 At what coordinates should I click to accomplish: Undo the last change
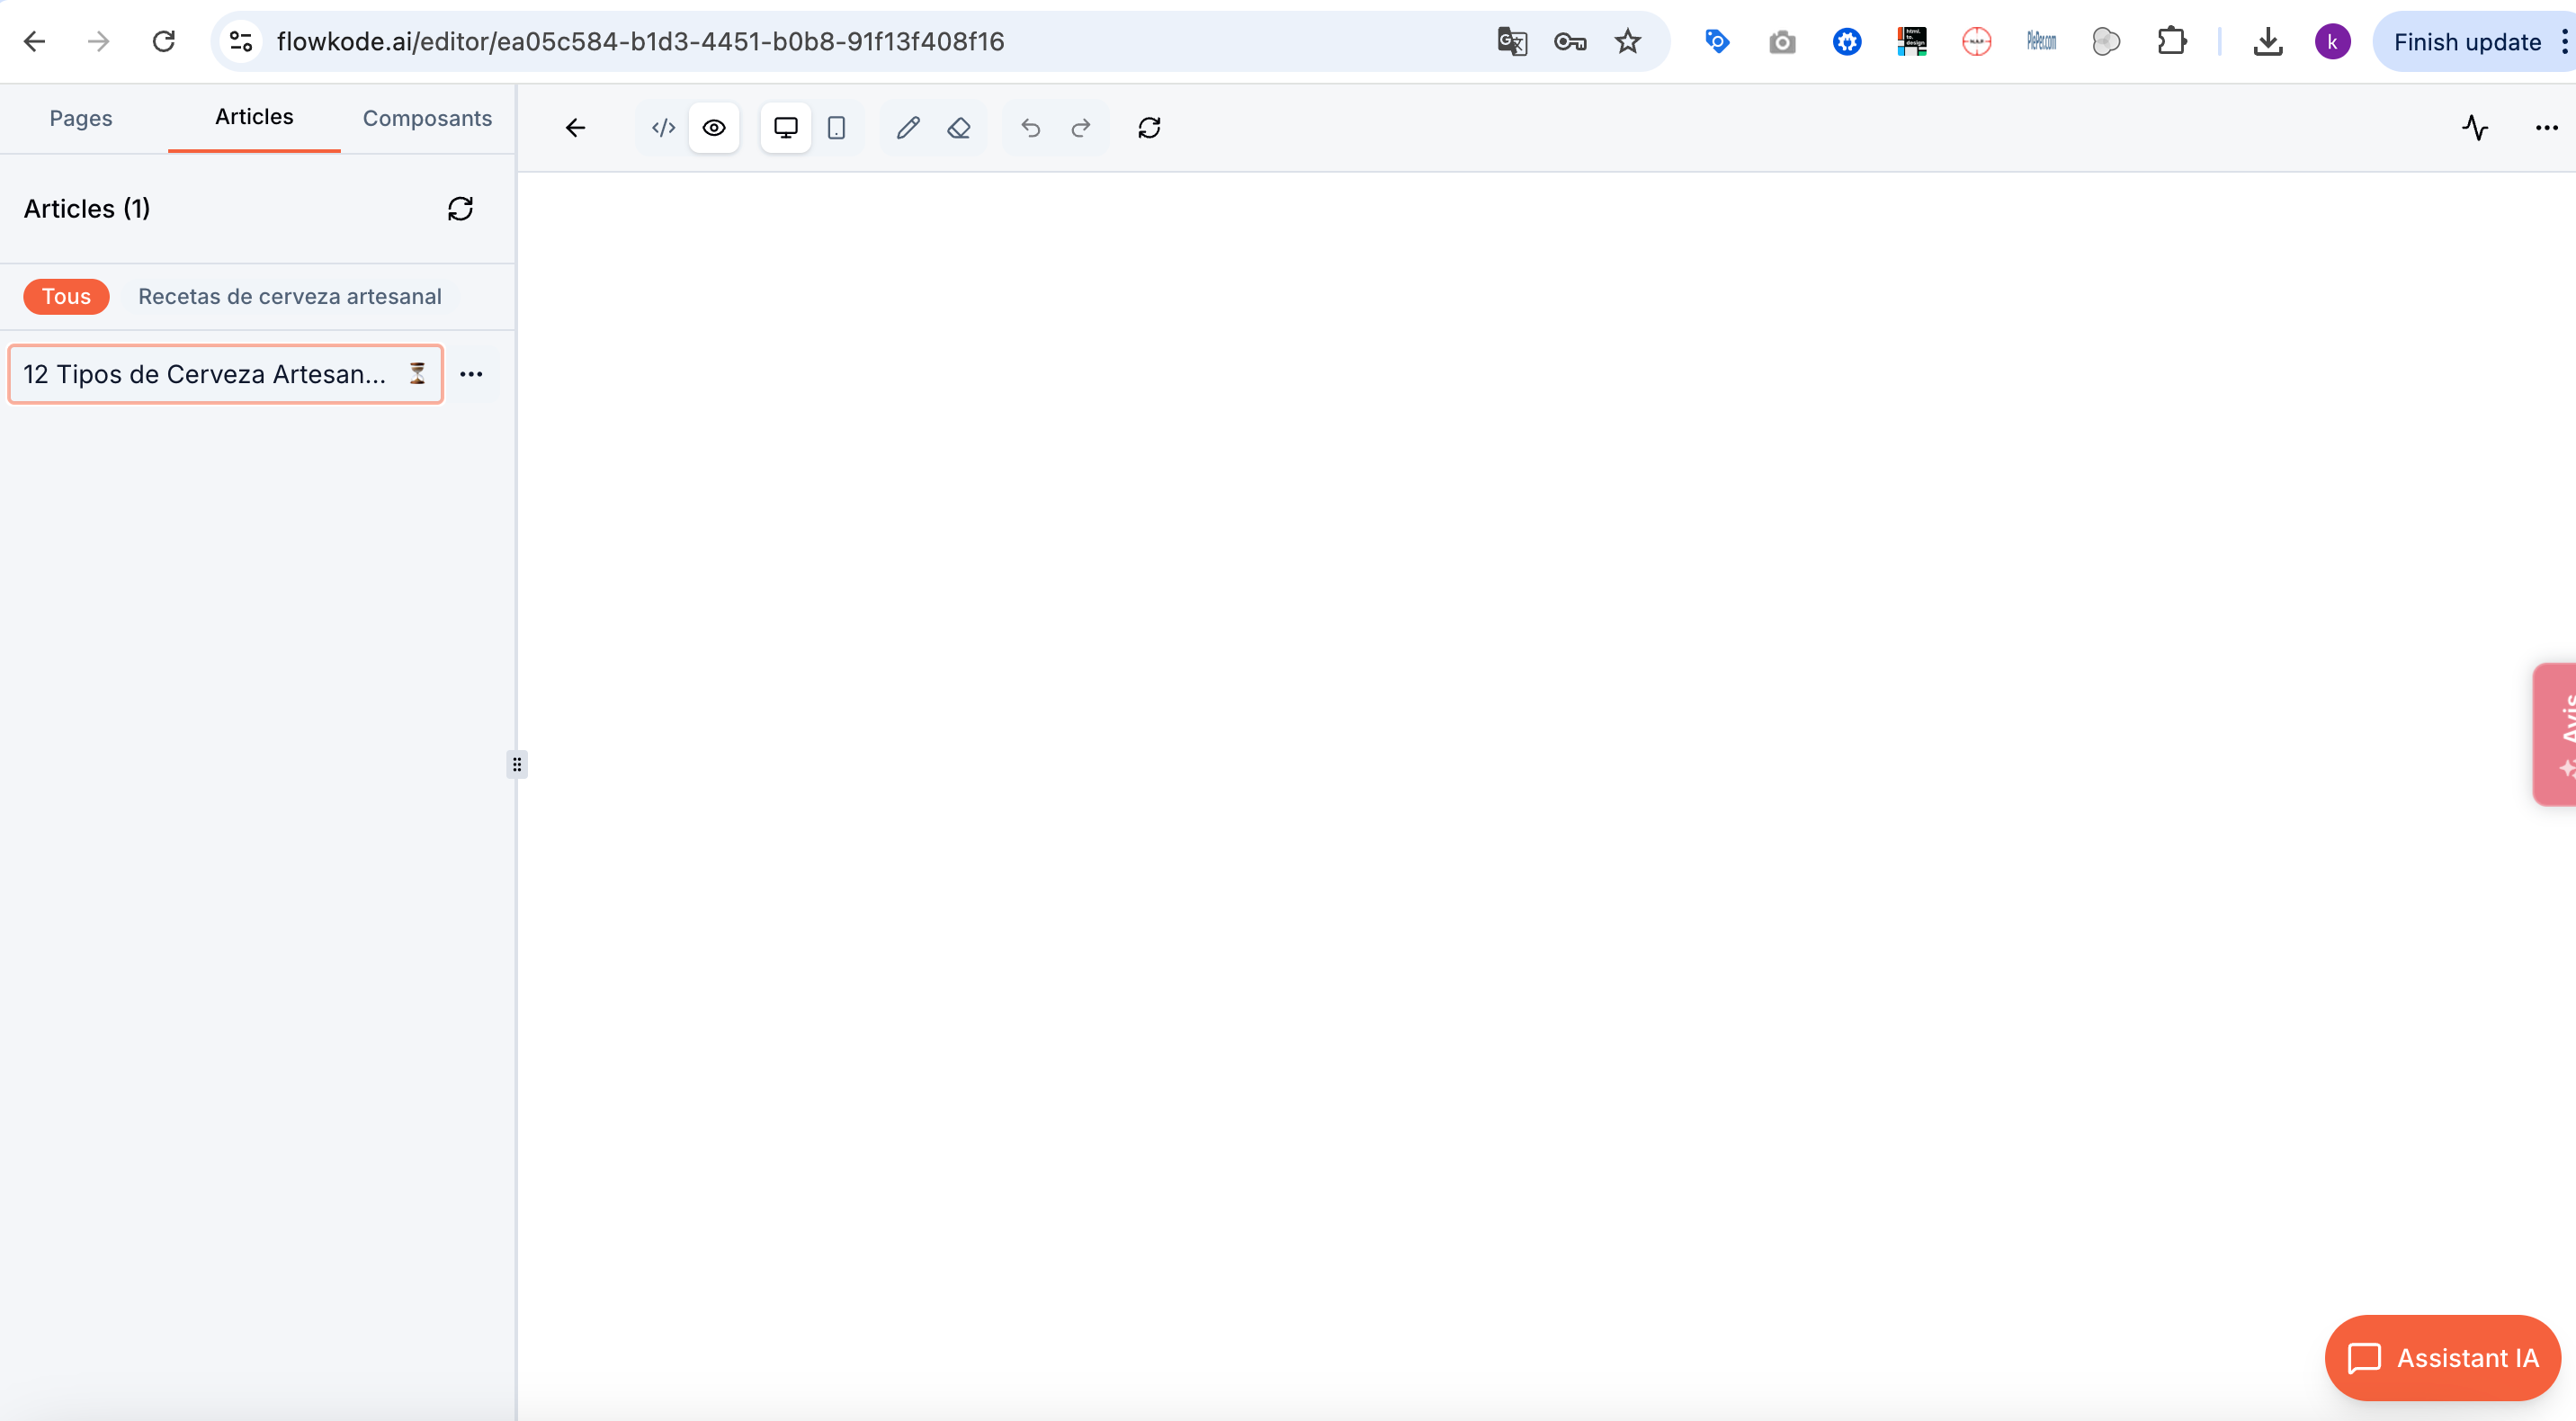click(x=1031, y=128)
